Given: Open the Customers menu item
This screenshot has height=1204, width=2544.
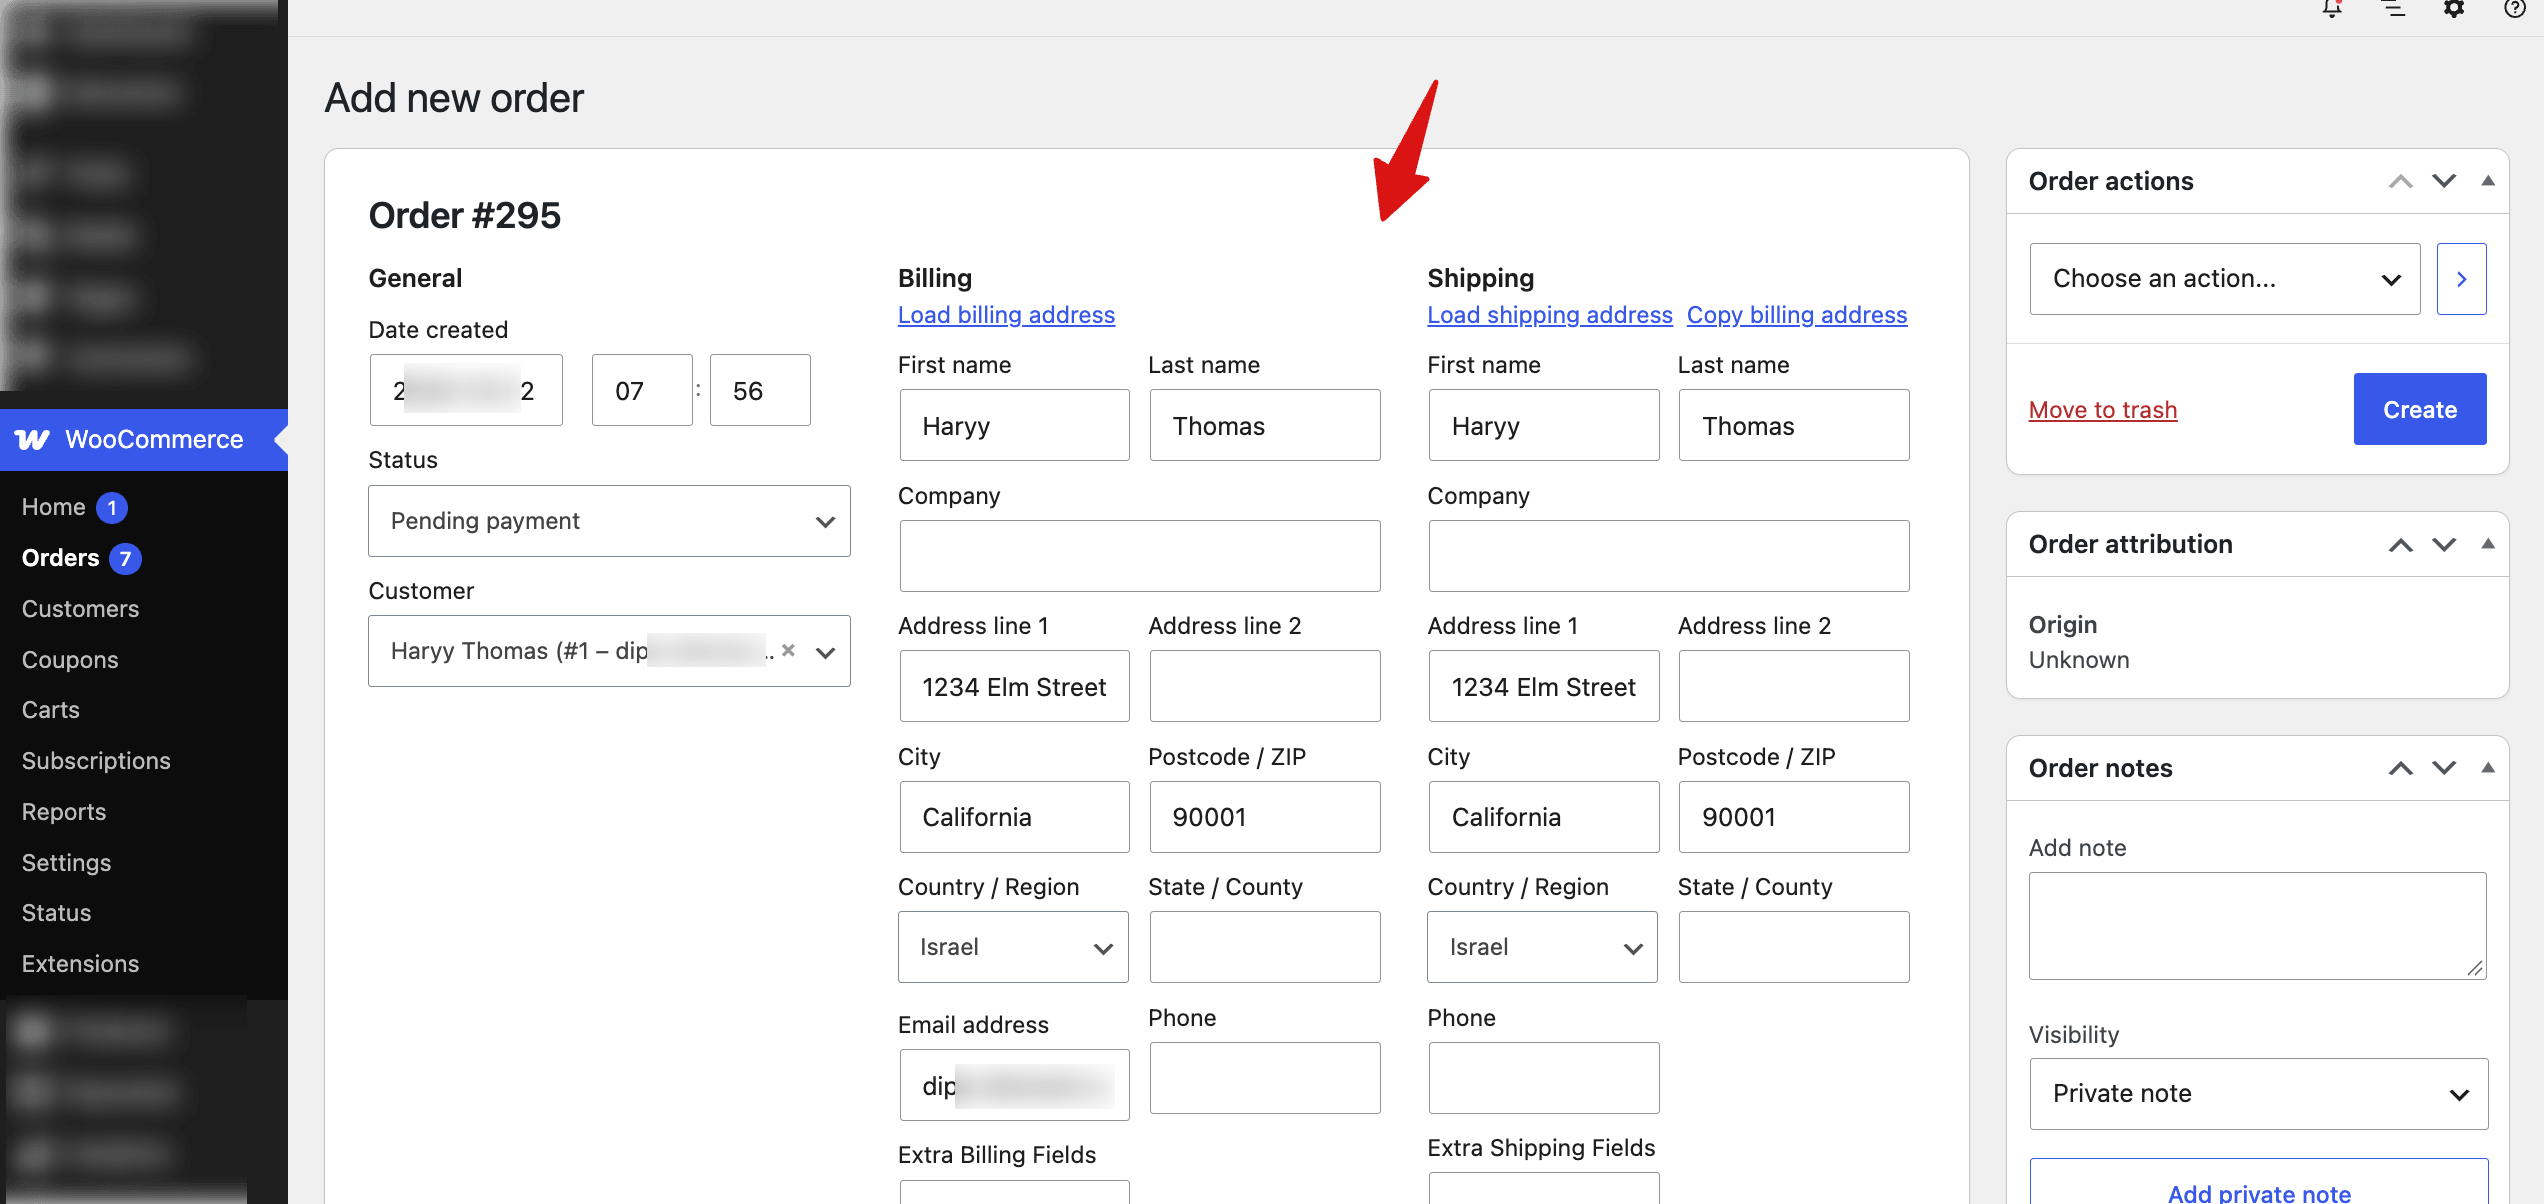Looking at the screenshot, I should (80, 609).
